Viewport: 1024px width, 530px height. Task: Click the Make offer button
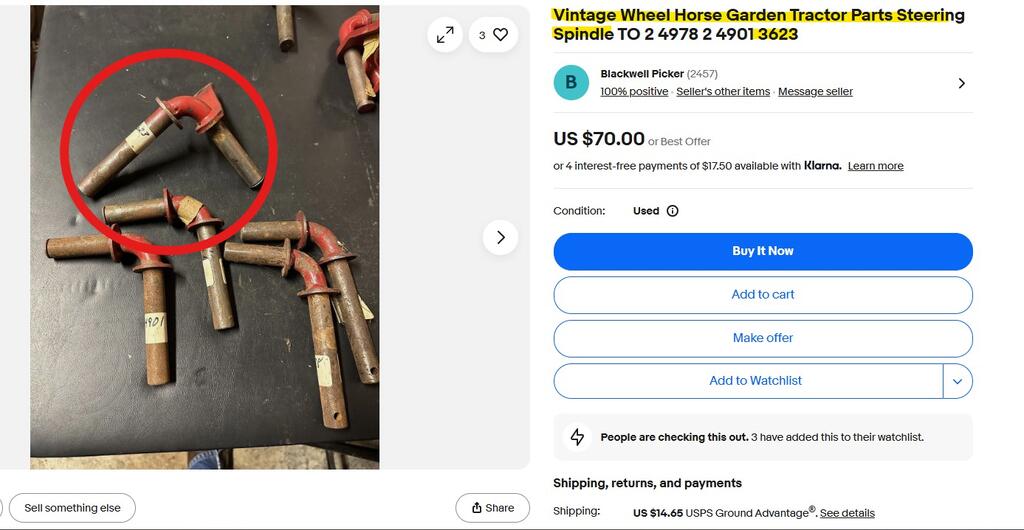[x=762, y=338]
